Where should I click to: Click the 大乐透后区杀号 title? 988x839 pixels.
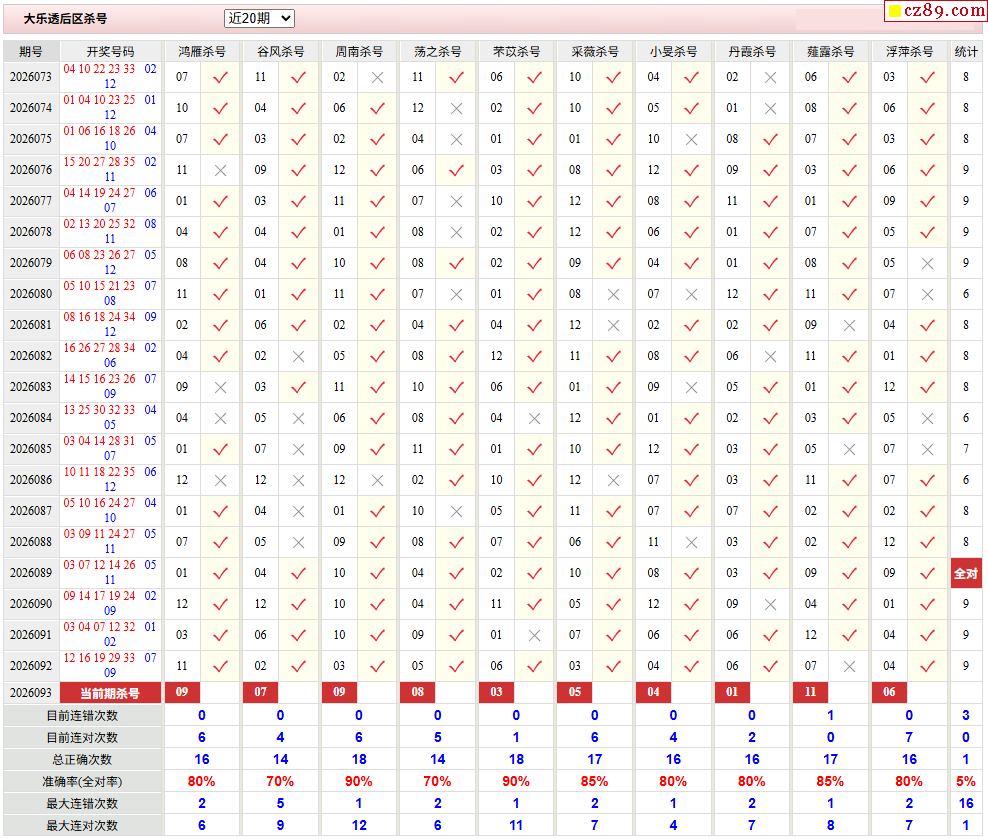66,19
